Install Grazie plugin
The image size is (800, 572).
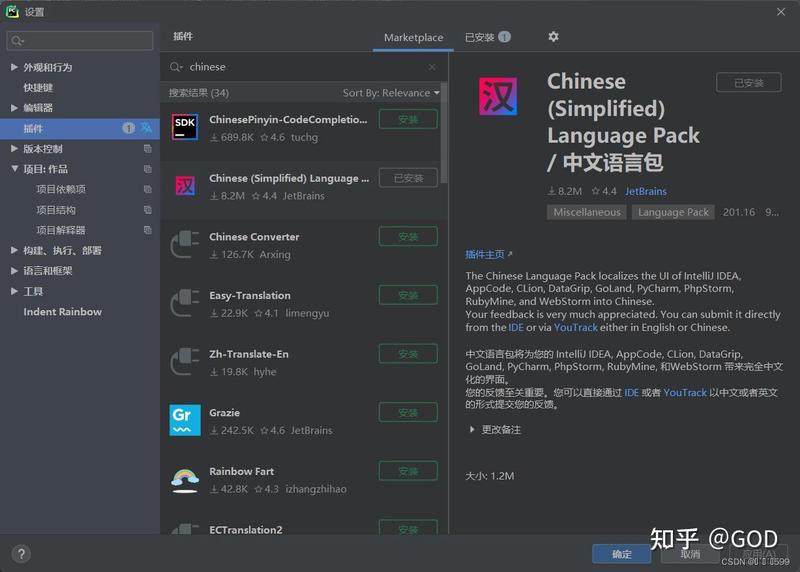point(408,413)
